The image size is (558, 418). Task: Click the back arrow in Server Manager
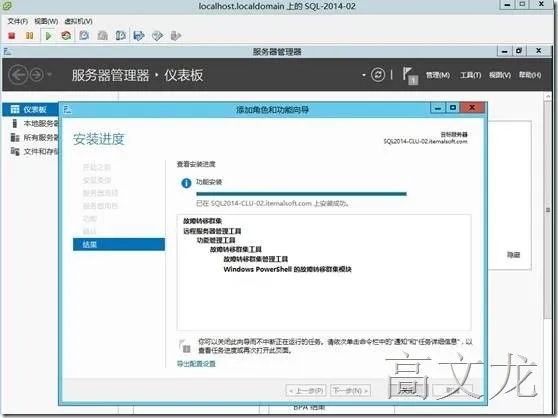coord(18,75)
